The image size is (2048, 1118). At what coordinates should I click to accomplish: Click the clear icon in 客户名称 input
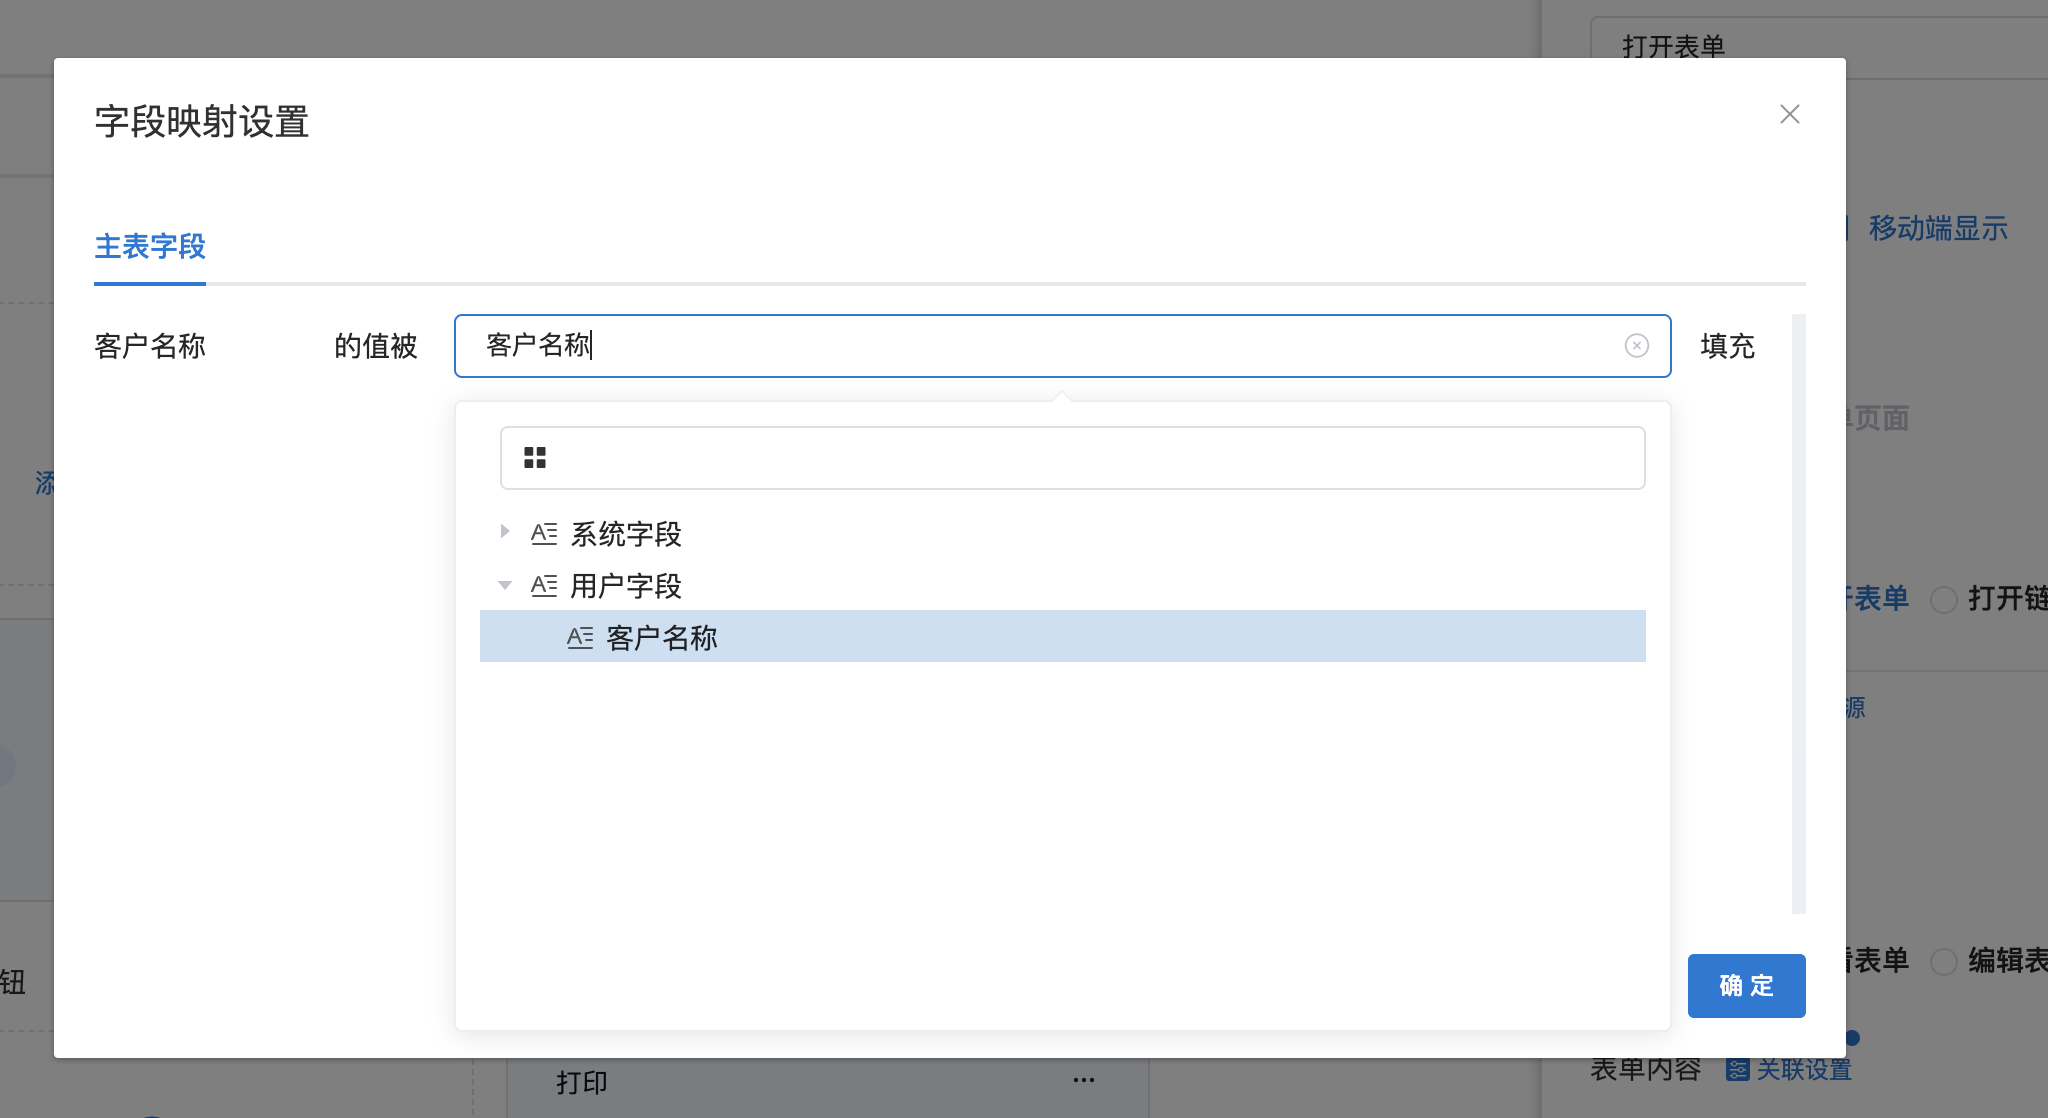[1636, 346]
